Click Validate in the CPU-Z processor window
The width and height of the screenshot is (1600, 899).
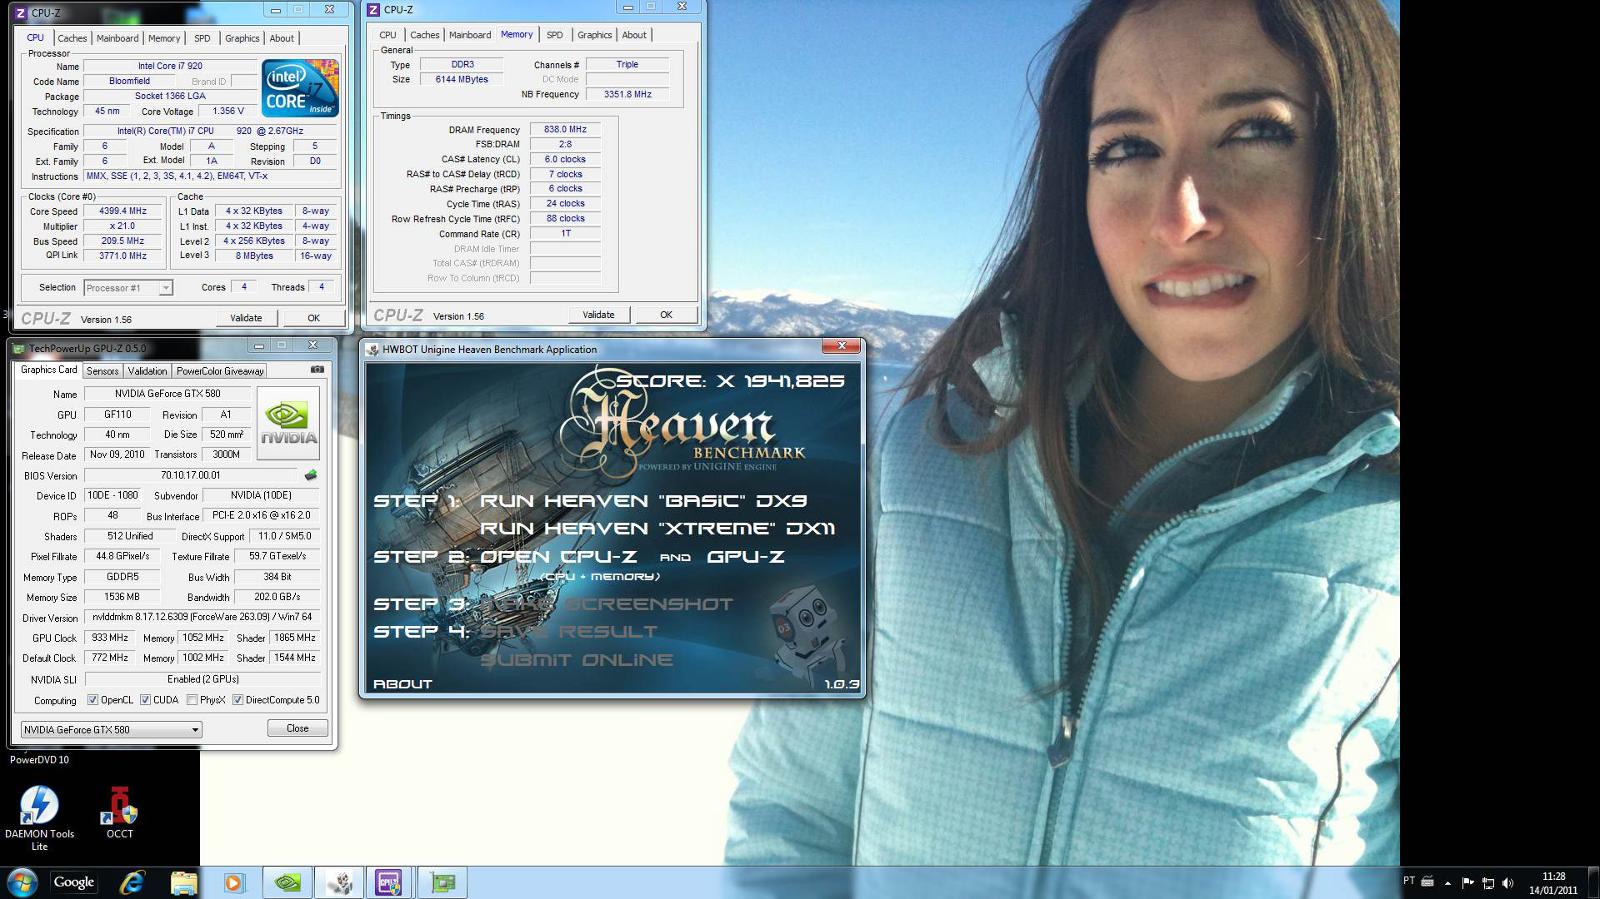[246, 318]
